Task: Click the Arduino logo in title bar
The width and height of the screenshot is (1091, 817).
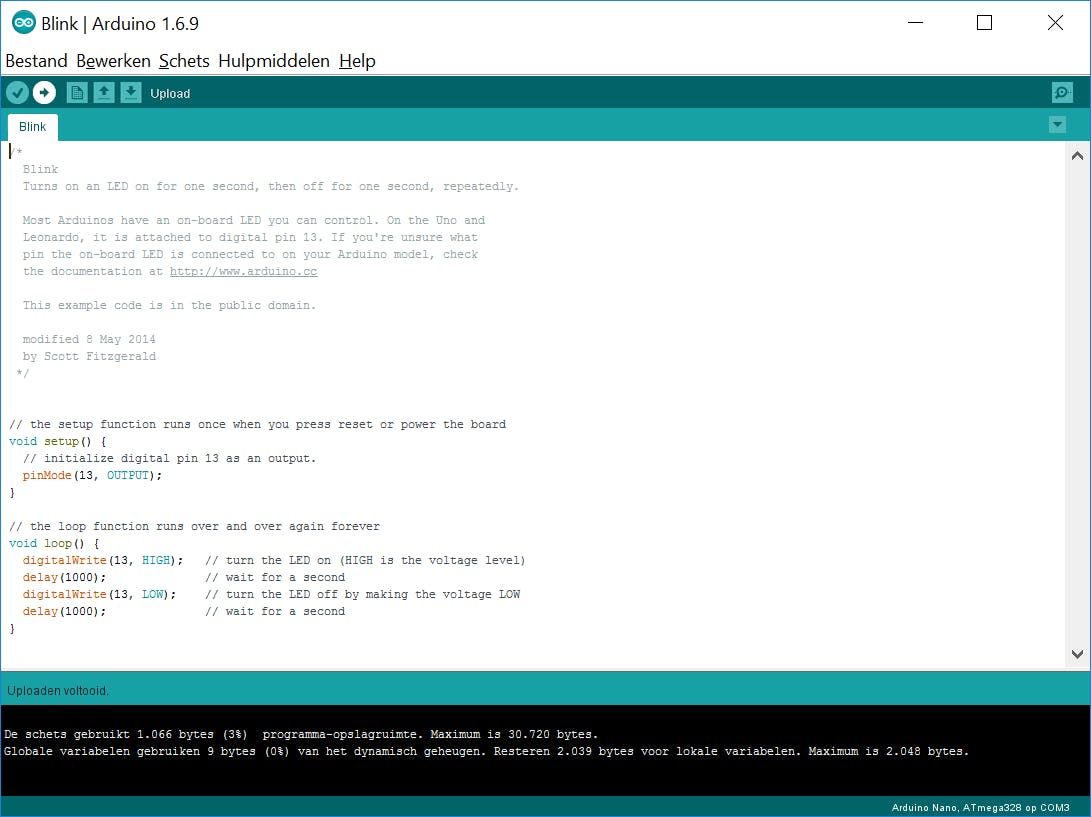Action: coord(24,23)
